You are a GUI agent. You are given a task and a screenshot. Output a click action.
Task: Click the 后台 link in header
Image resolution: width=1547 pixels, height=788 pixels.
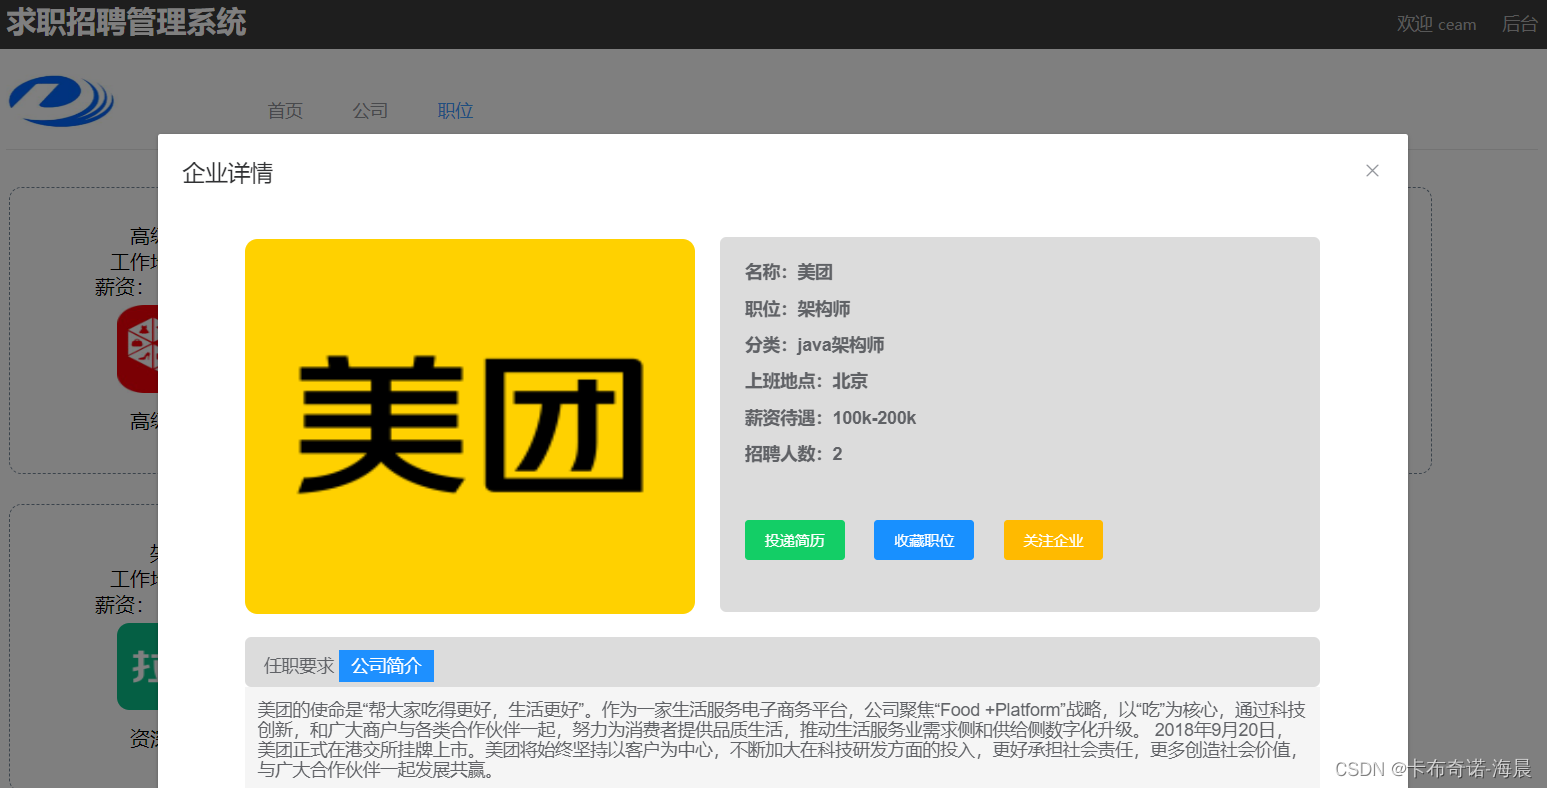[x=1520, y=24]
